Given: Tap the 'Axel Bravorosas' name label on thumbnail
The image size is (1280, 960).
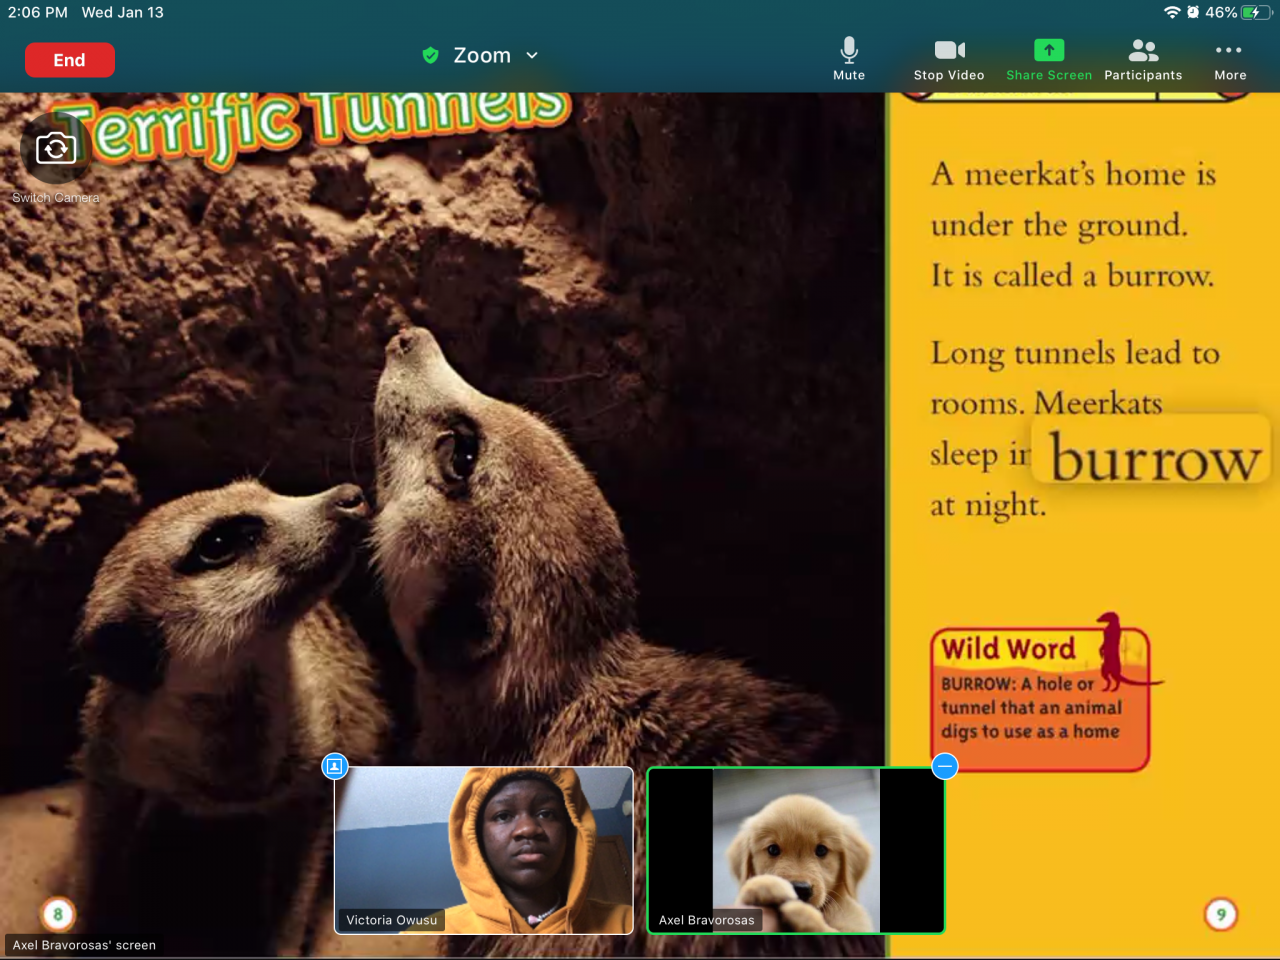Looking at the screenshot, I should [706, 920].
